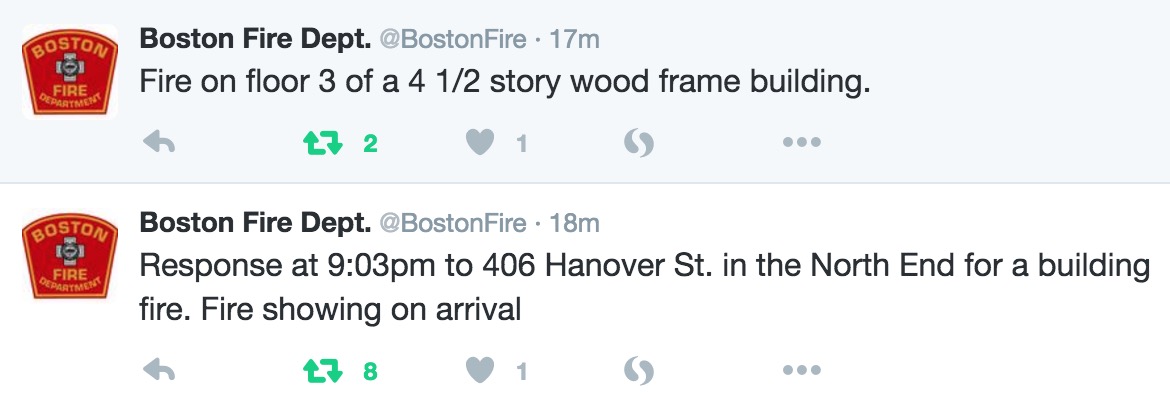Open Boston Fire Dept. name on bottom tweet
Viewport: 1170px width, 410px height.
pyautogui.click(x=255, y=222)
